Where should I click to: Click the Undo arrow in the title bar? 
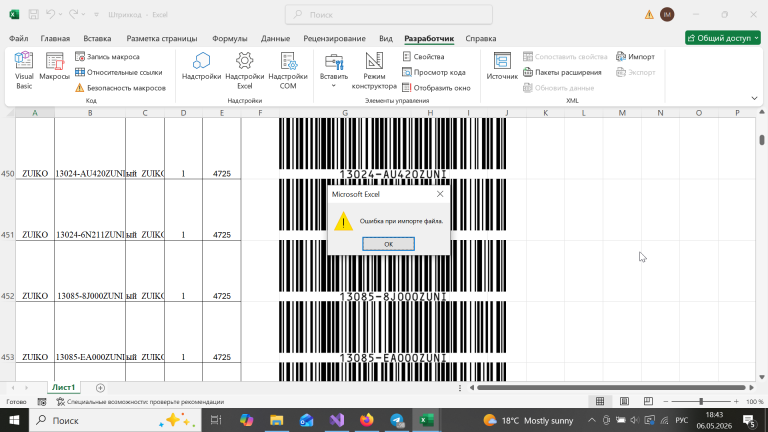click(x=50, y=15)
